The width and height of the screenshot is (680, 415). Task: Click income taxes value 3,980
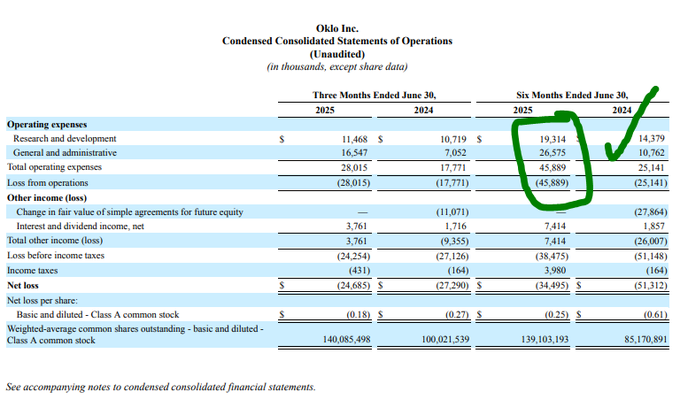click(x=555, y=271)
